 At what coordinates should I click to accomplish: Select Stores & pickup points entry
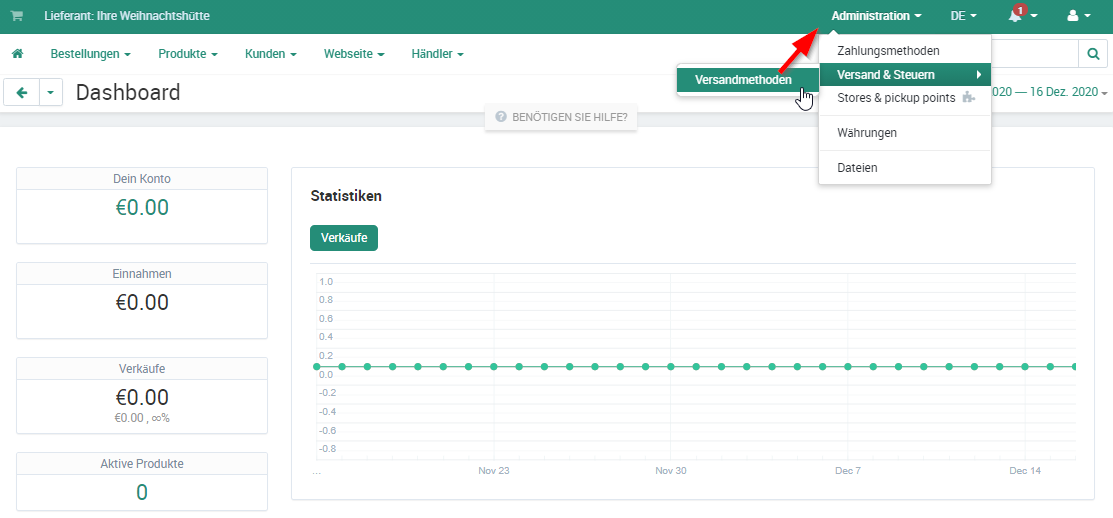pos(905,98)
